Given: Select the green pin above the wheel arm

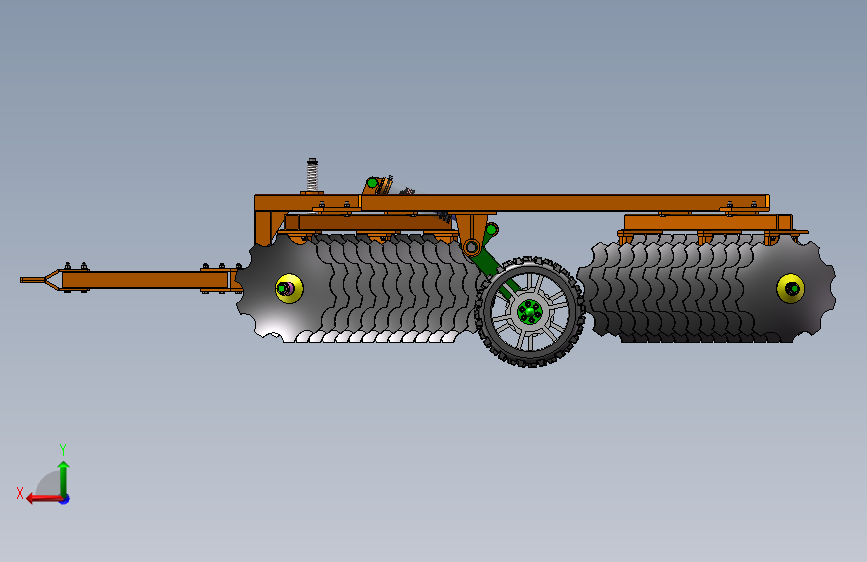Looking at the screenshot, I should tap(491, 229).
